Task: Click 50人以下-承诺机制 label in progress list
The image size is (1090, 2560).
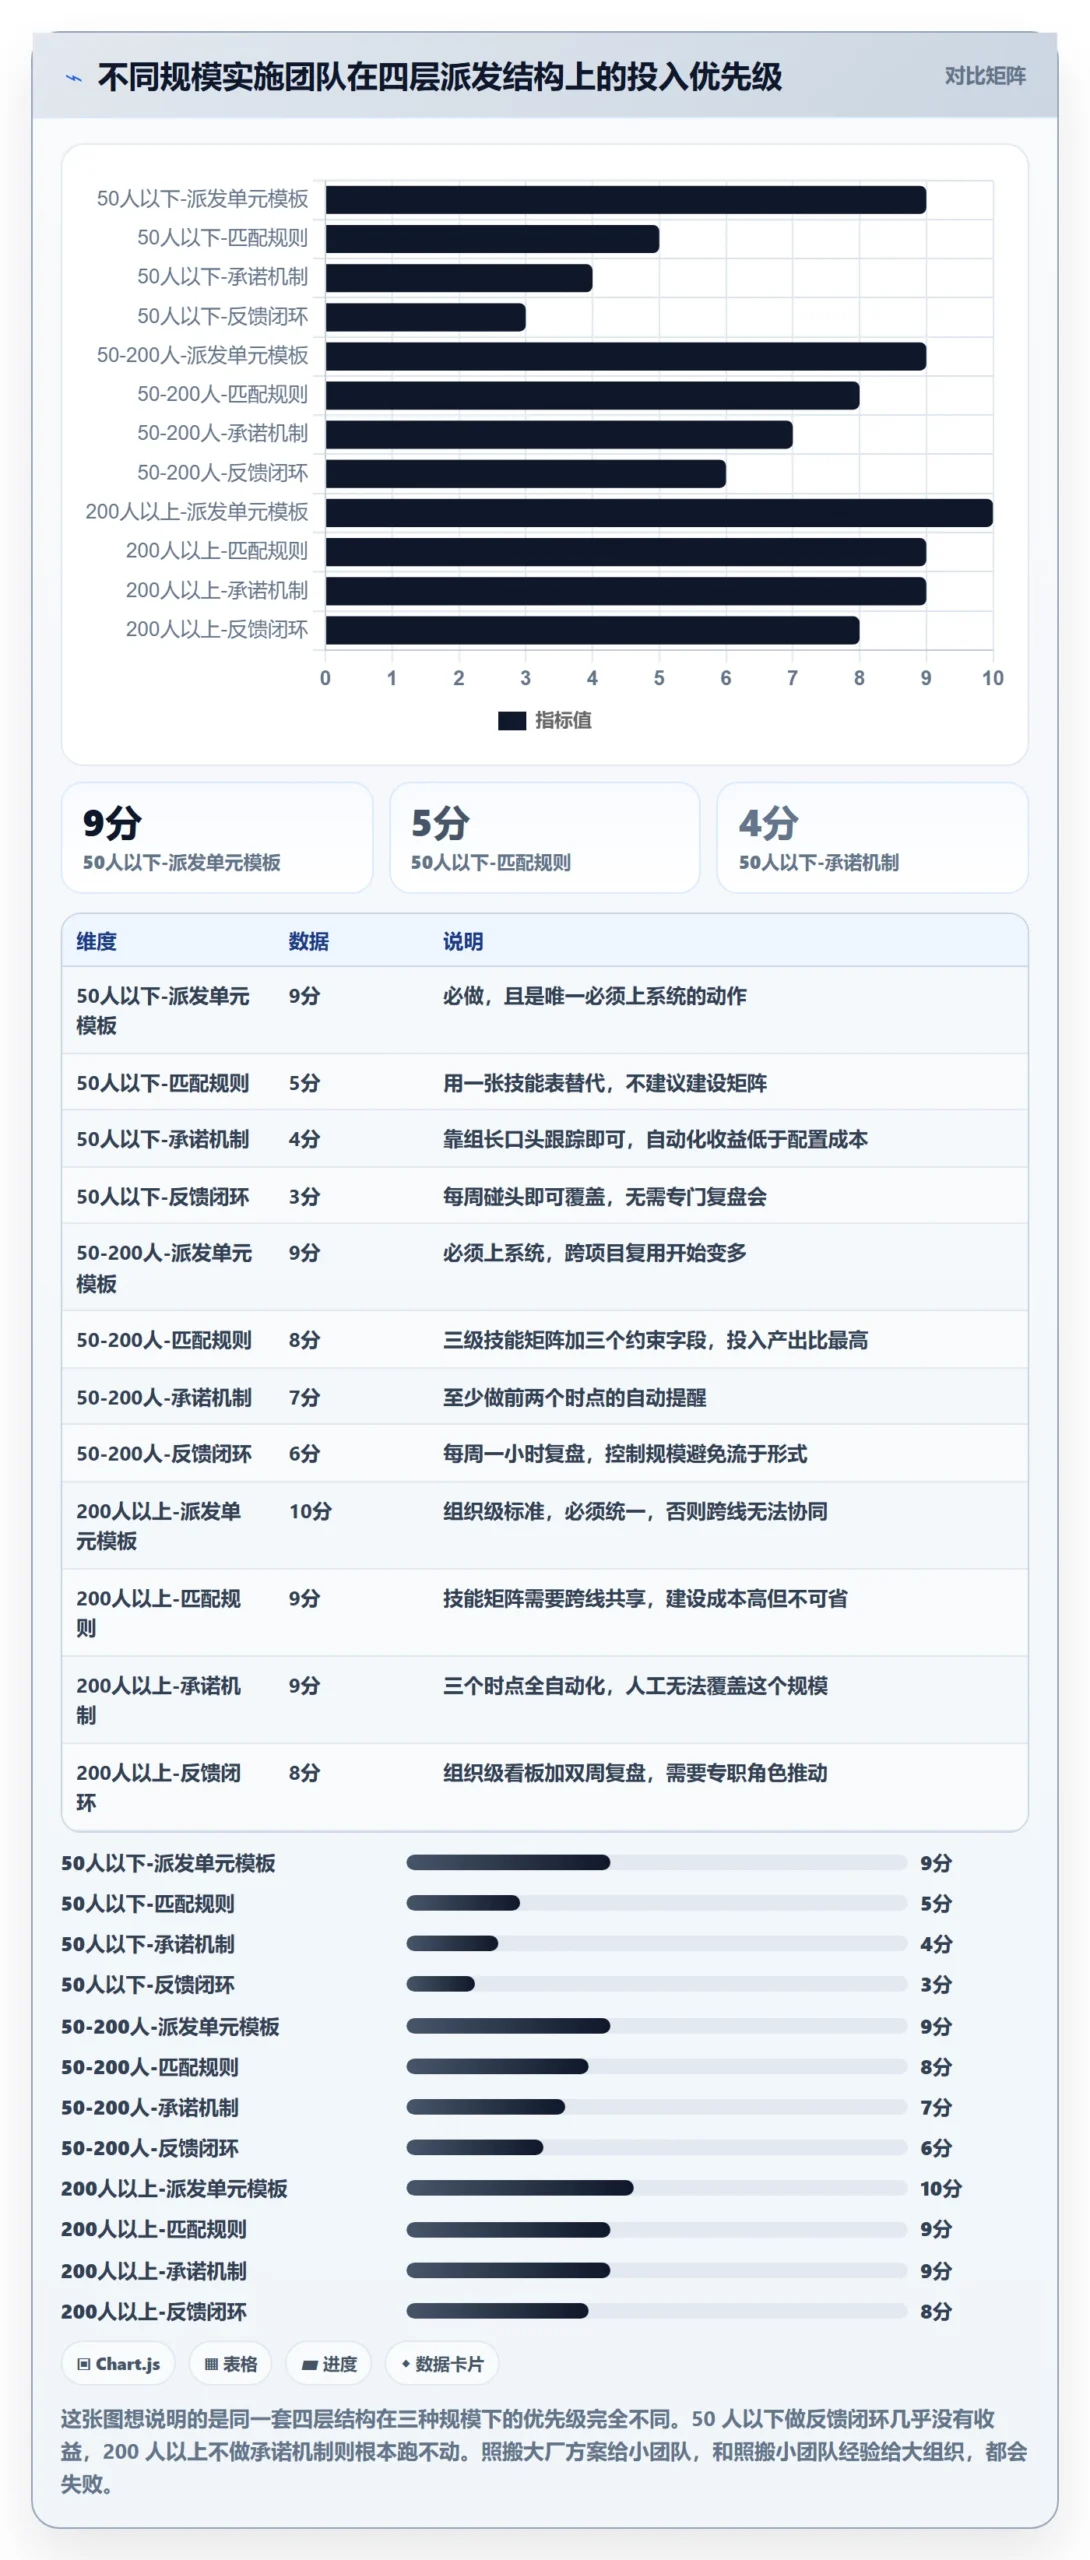Action: click(x=148, y=1944)
